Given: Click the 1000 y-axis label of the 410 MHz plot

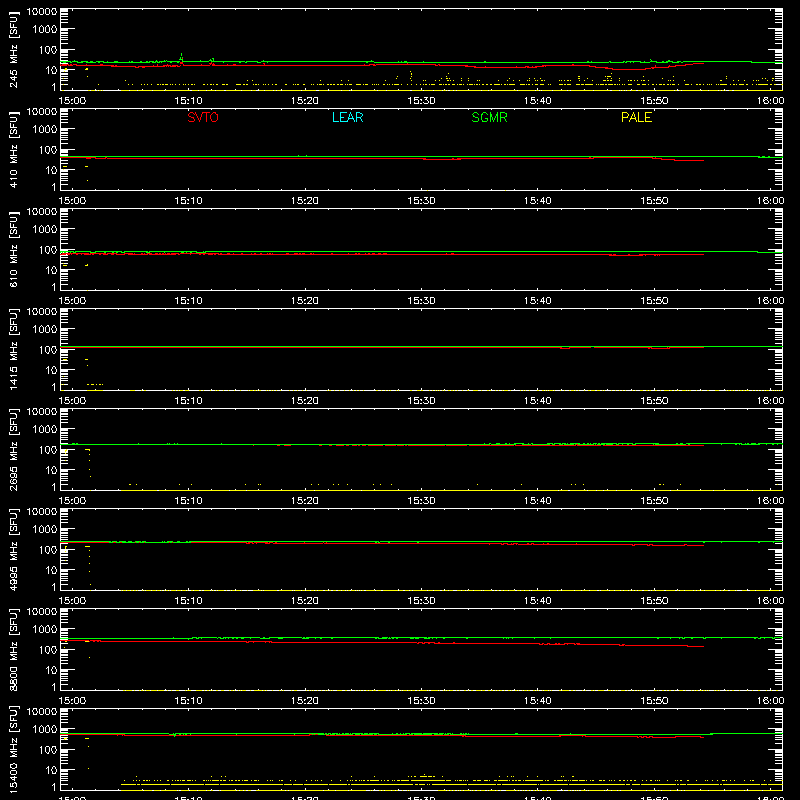Looking at the screenshot, I should pyautogui.click(x=45, y=130).
